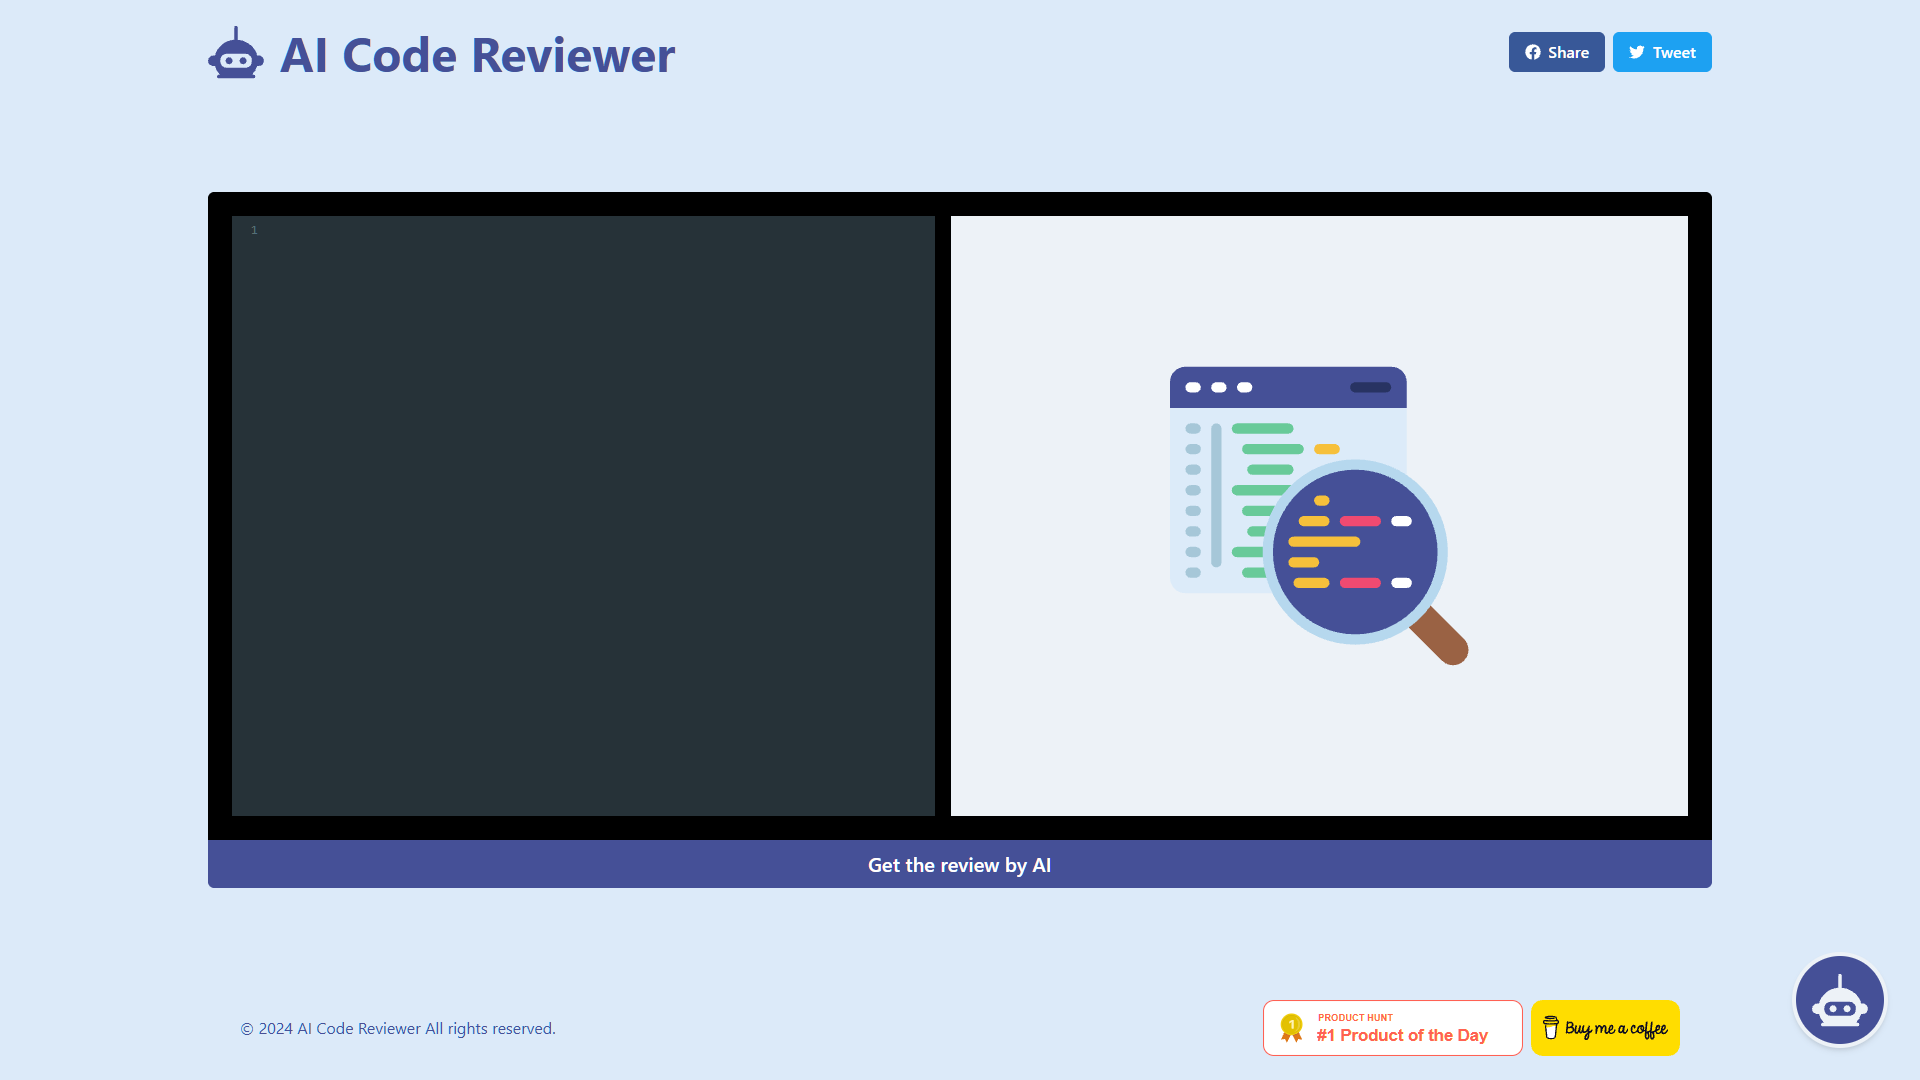1920x1080 pixels.
Task: Click the Share button in the top right
Action: tap(1556, 52)
